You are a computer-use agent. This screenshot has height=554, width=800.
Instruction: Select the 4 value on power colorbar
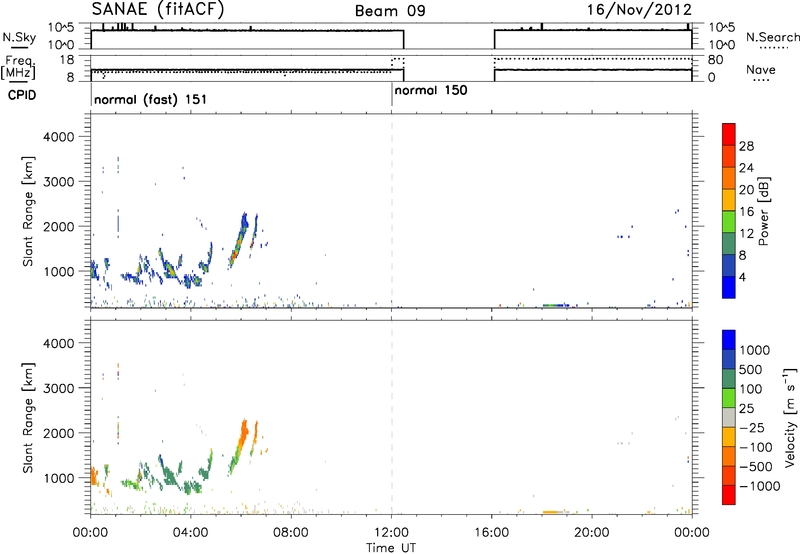(x=742, y=277)
